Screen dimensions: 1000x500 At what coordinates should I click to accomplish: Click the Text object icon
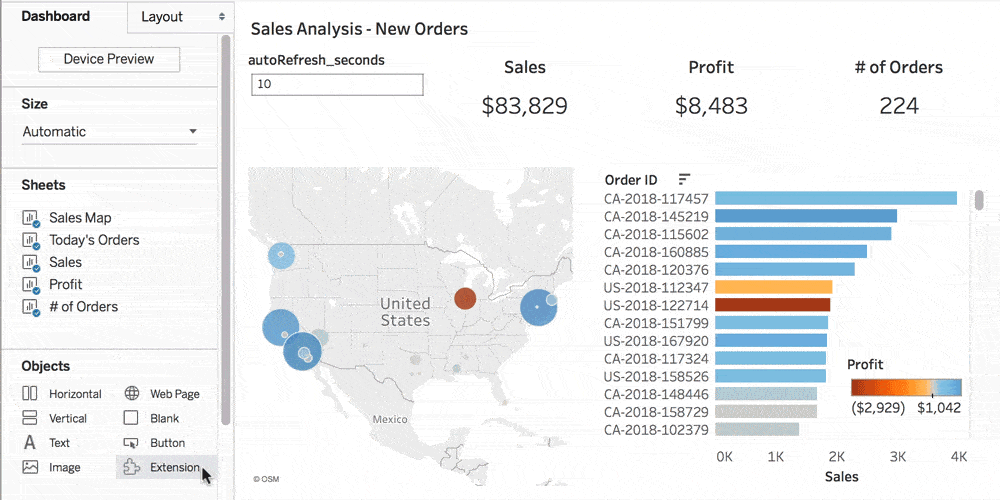30,443
